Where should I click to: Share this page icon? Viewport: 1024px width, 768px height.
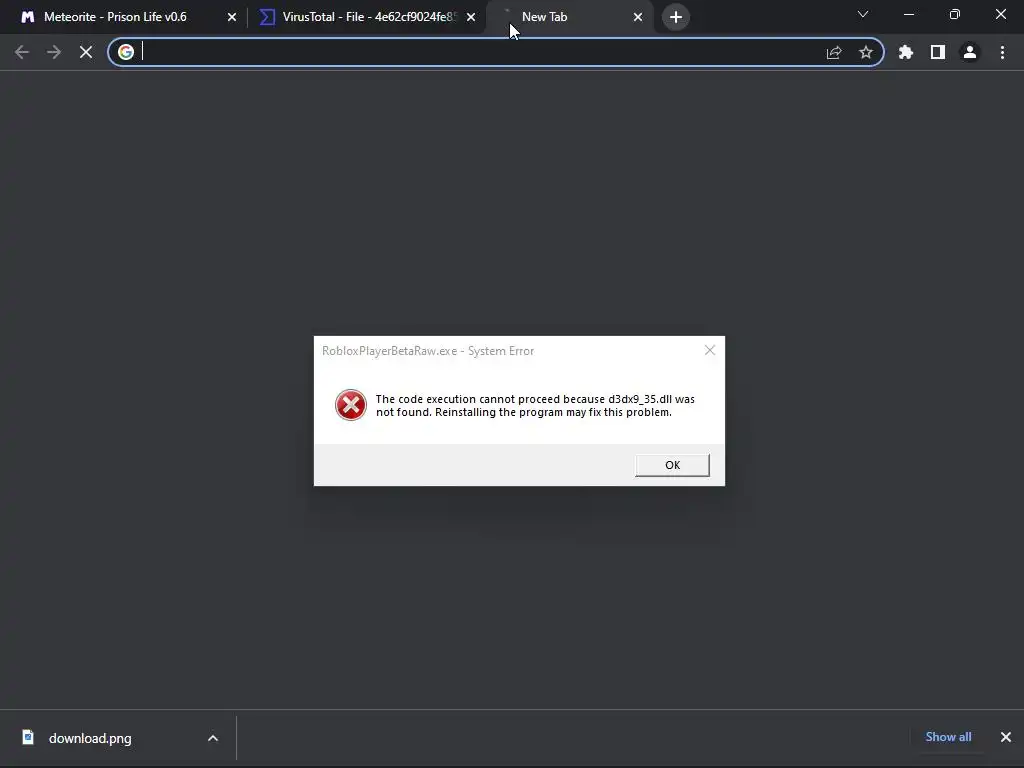pos(834,52)
